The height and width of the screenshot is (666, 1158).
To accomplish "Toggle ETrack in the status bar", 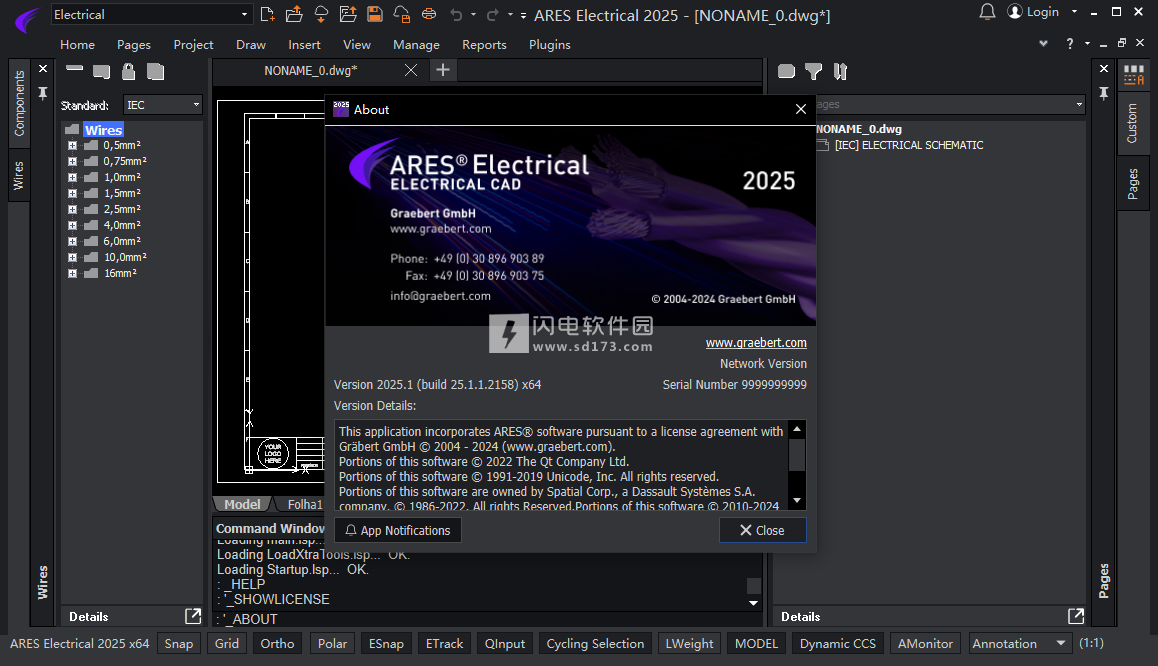I will pyautogui.click(x=445, y=644).
